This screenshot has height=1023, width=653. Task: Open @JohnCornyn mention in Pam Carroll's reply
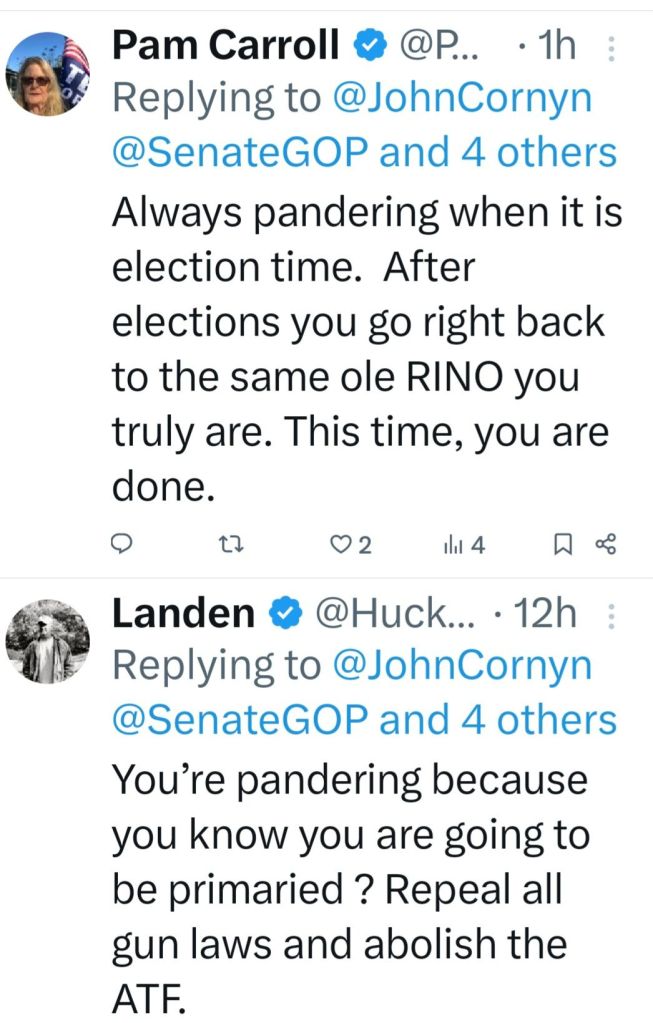coord(461,98)
